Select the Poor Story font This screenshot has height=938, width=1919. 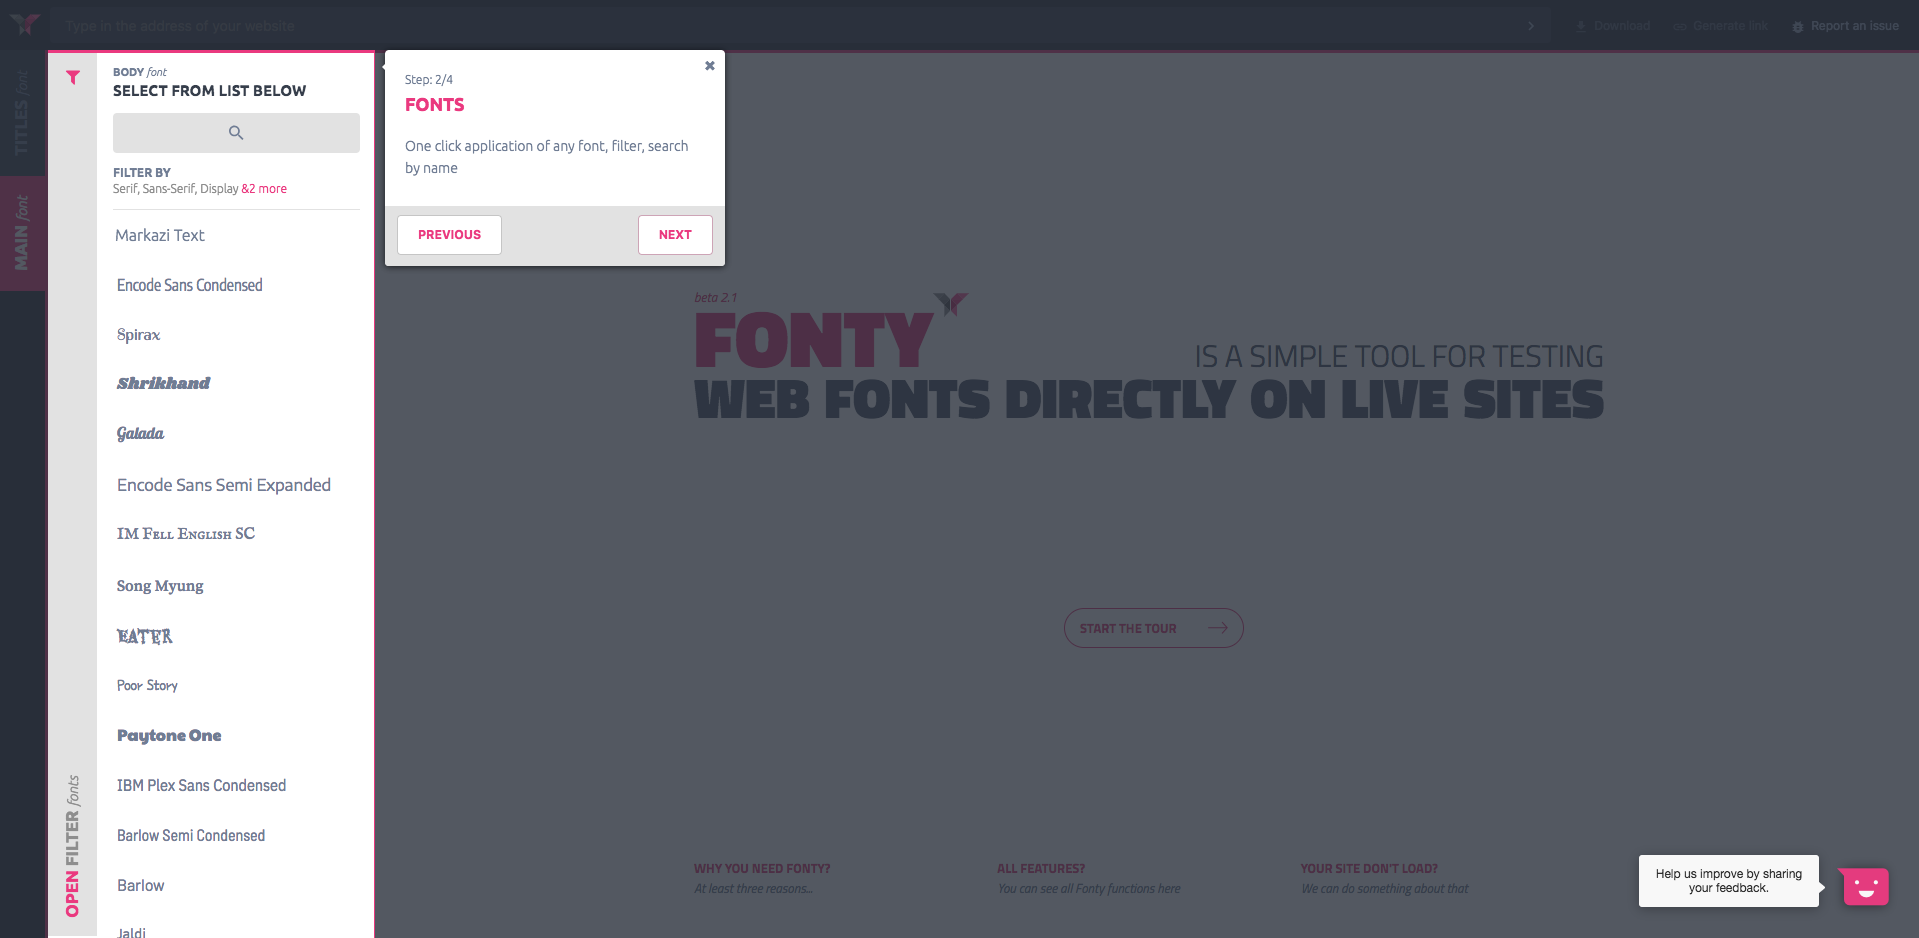click(x=147, y=686)
